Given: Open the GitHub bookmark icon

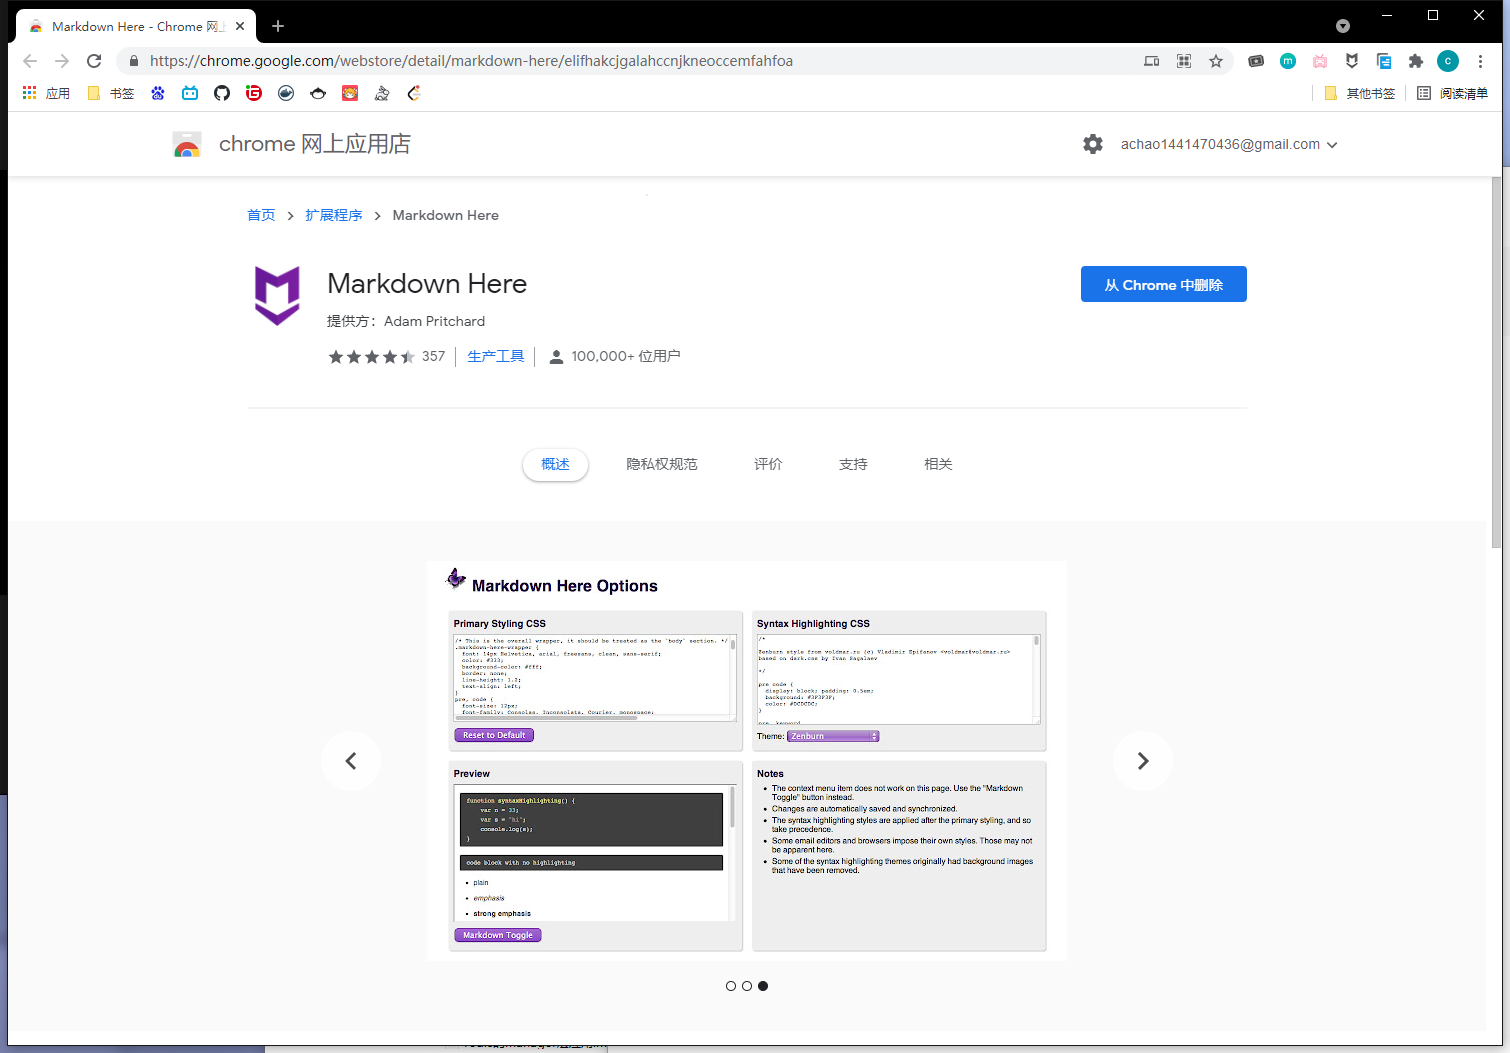Looking at the screenshot, I should [222, 93].
